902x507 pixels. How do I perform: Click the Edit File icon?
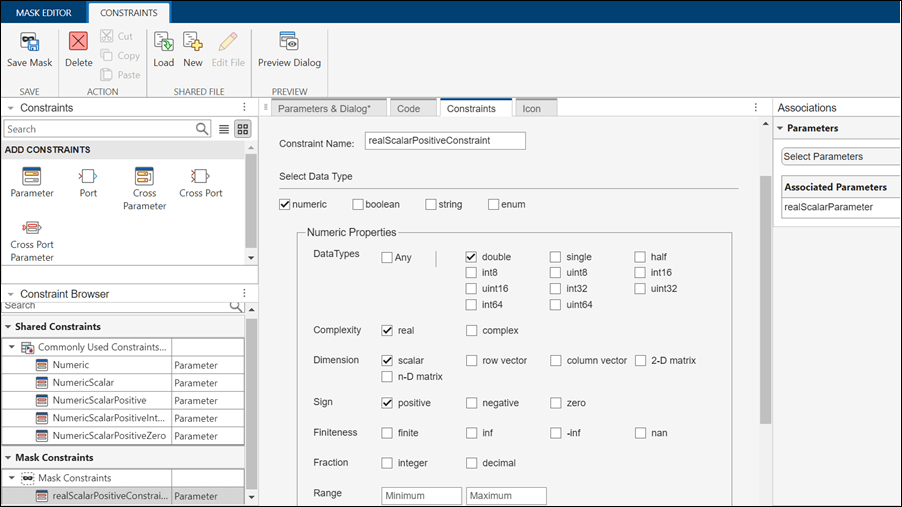point(228,42)
